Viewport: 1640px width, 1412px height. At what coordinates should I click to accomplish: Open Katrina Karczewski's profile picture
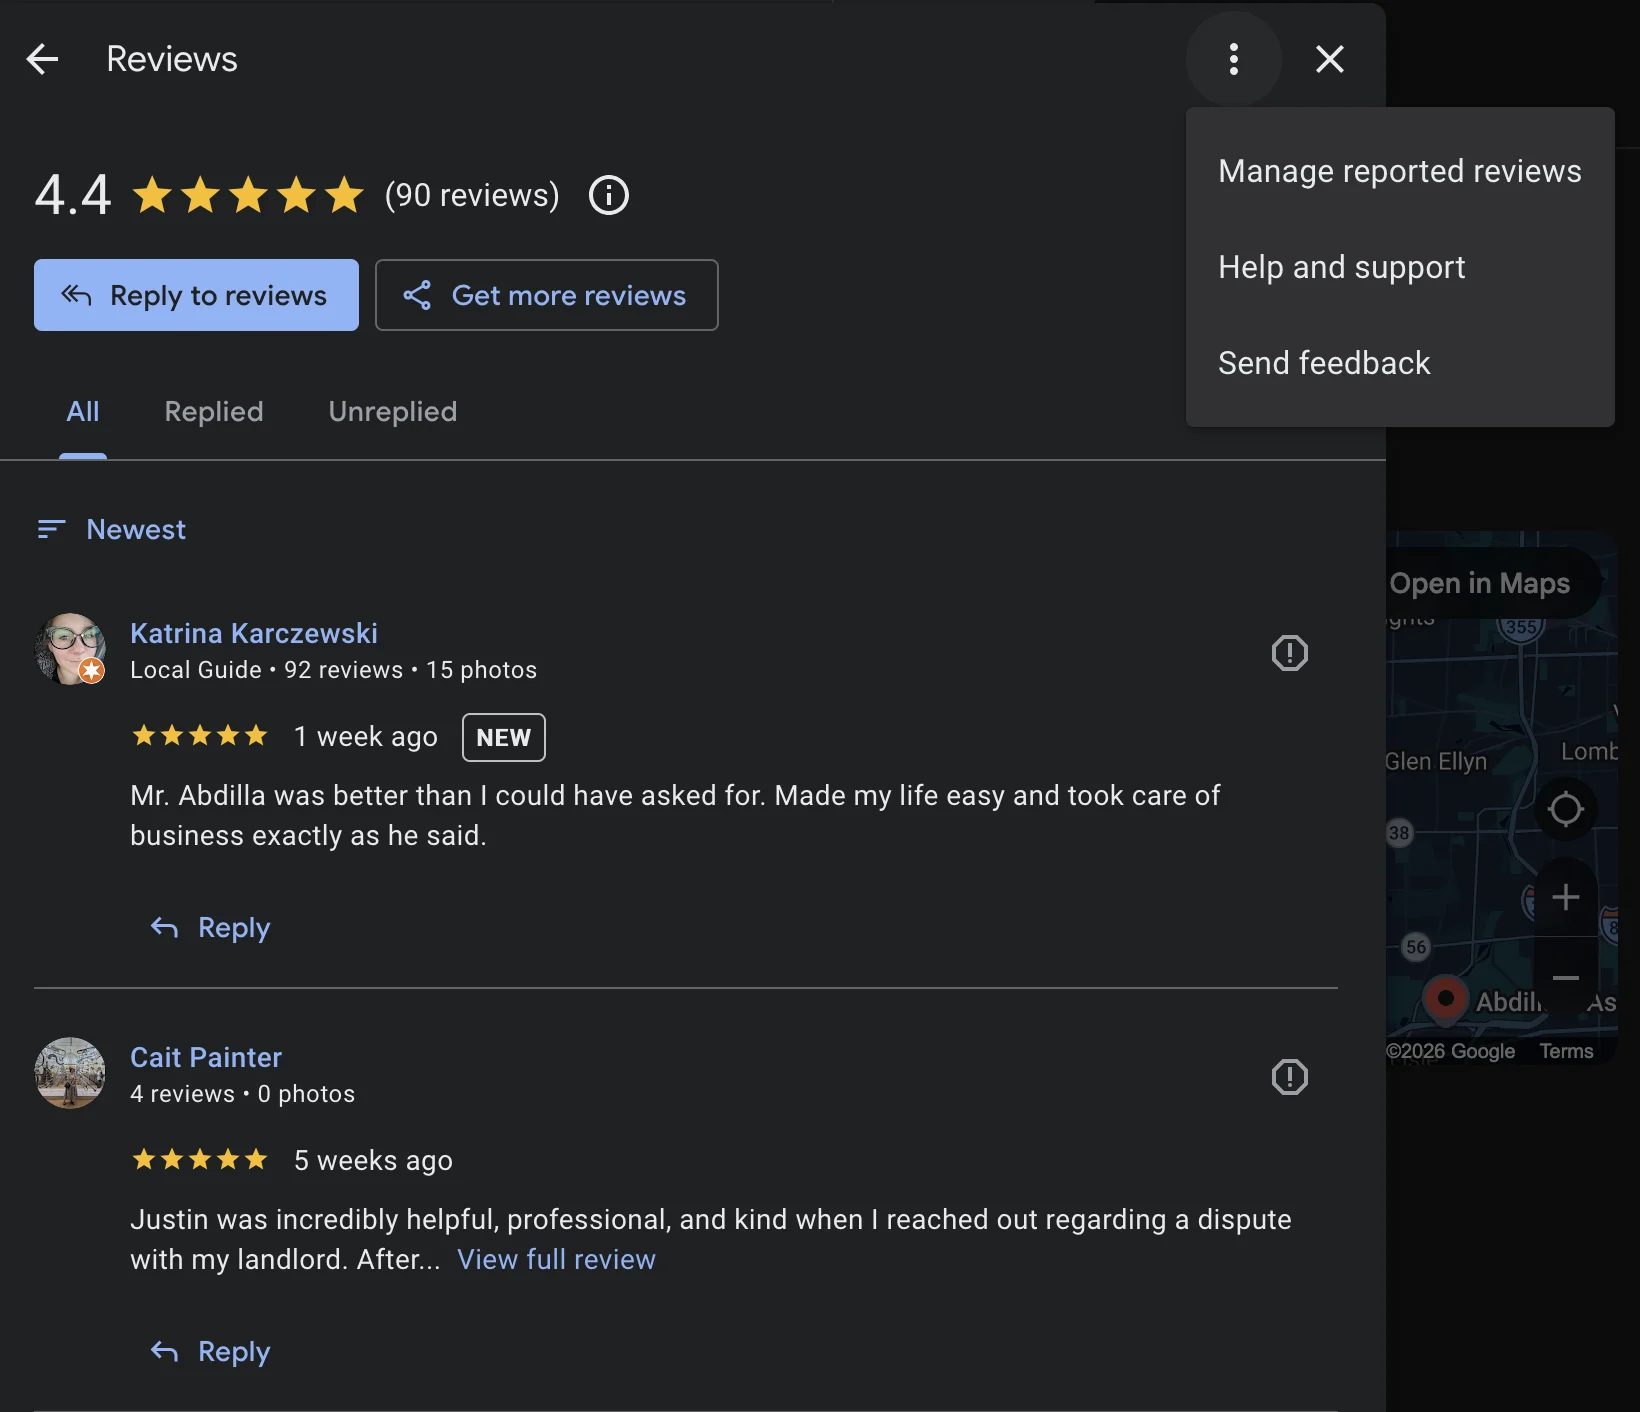pyautogui.click(x=70, y=649)
